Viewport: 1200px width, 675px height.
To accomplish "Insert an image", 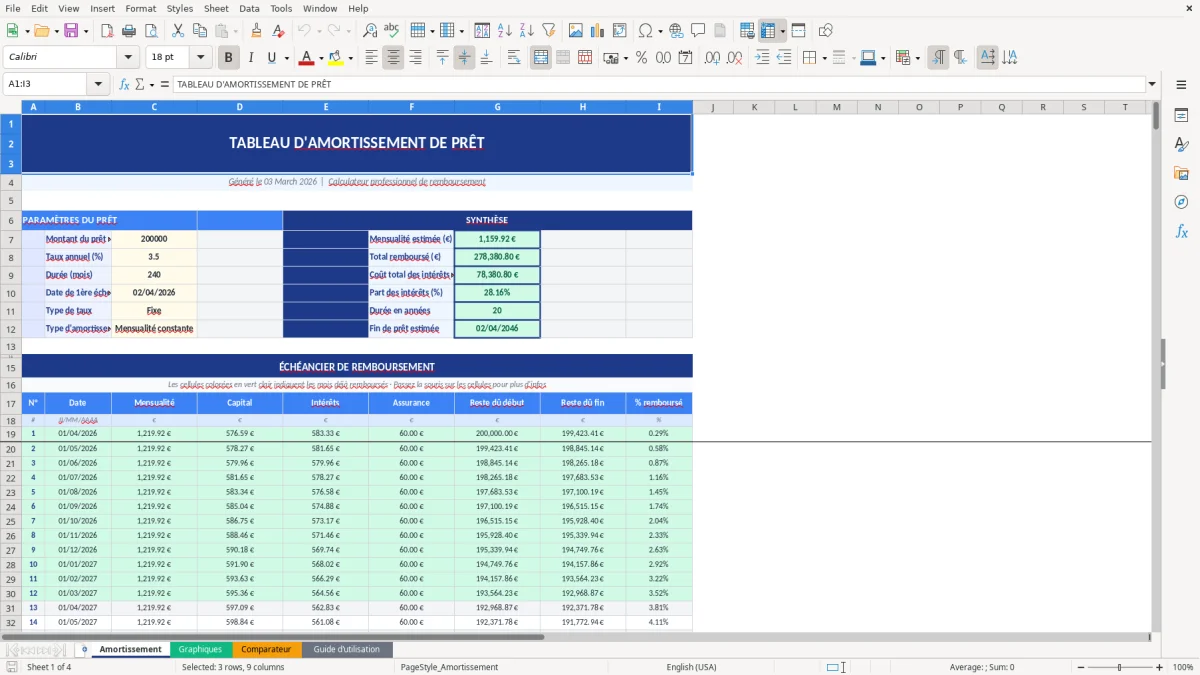I will pyautogui.click(x=575, y=31).
